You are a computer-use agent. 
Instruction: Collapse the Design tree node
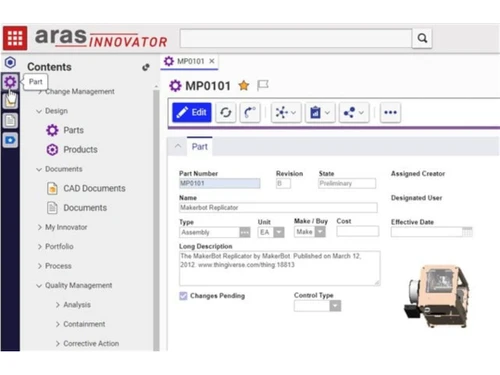(x=39, y=111)
